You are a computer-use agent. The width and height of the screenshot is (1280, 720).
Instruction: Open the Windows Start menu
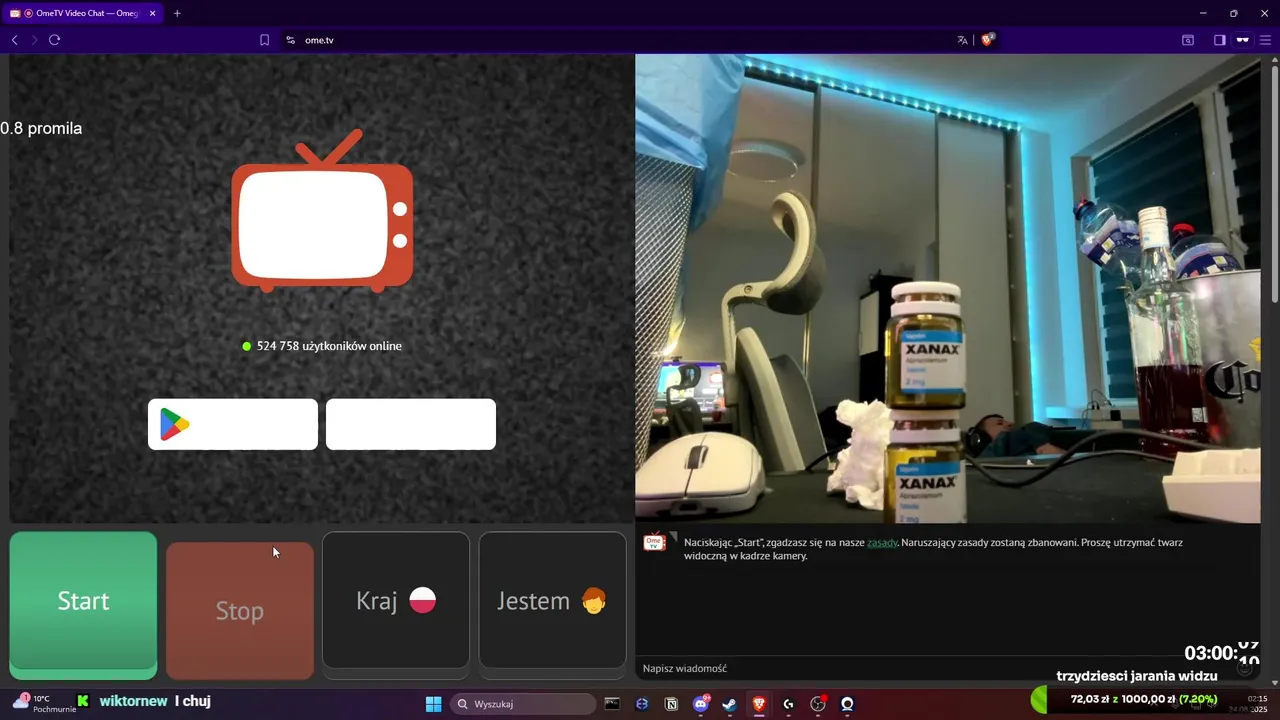coord(433,704)
